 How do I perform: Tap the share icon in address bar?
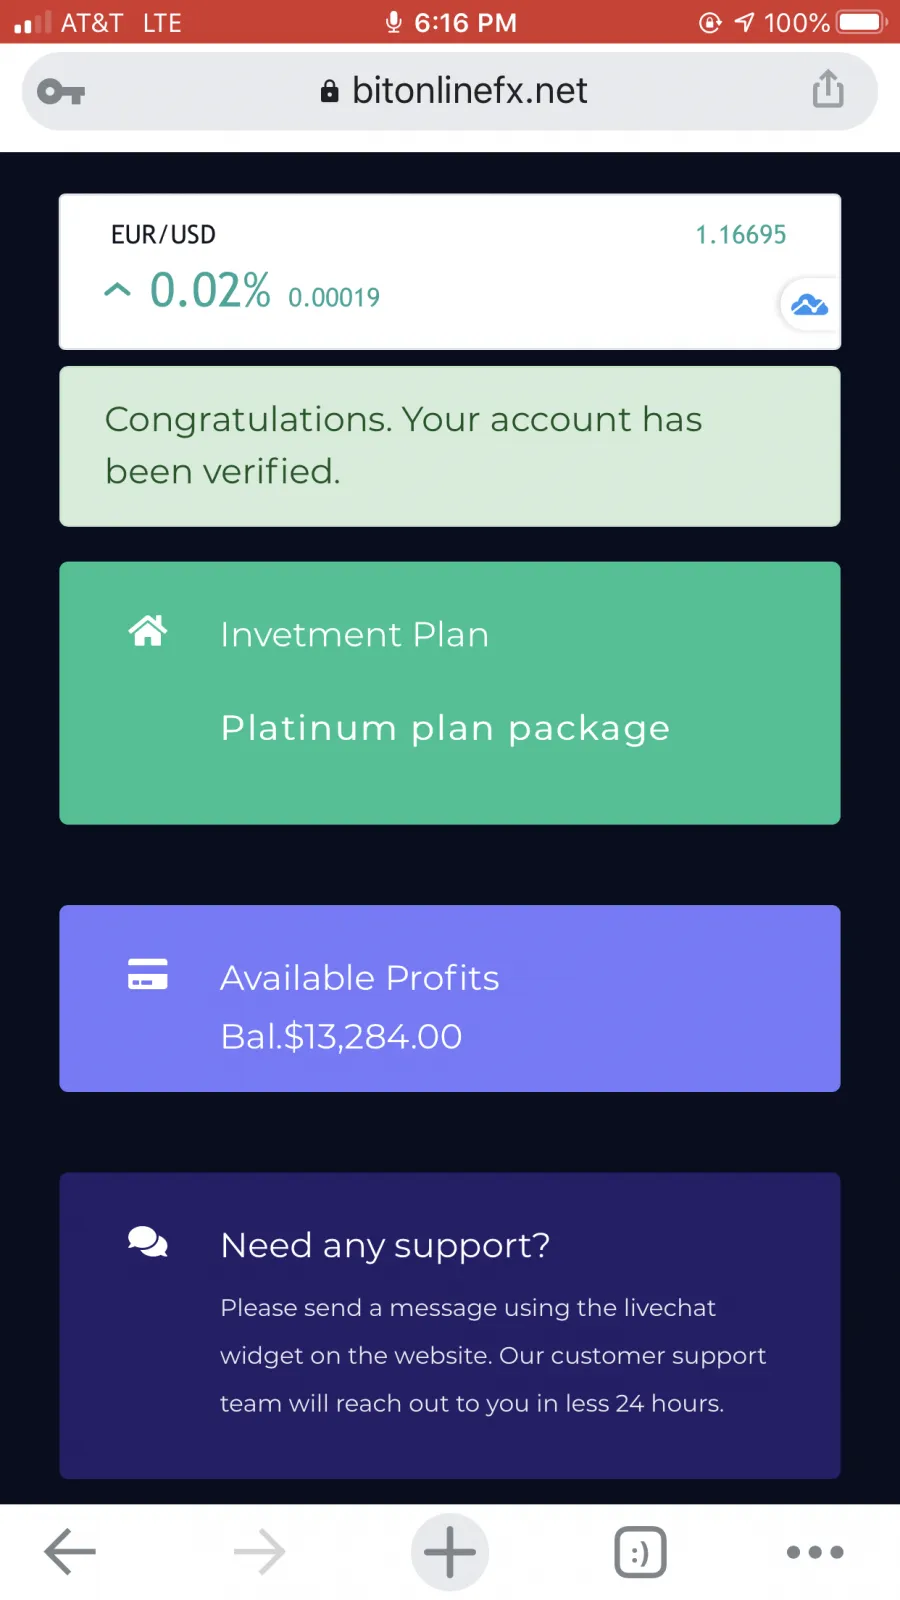828,89
